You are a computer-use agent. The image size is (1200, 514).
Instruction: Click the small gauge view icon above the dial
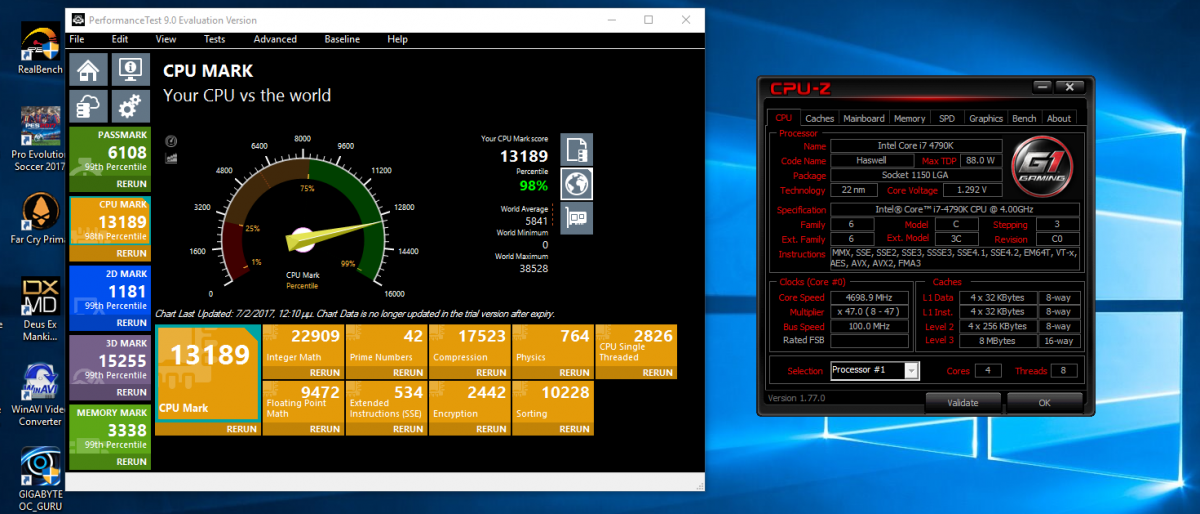pos(170,141)
